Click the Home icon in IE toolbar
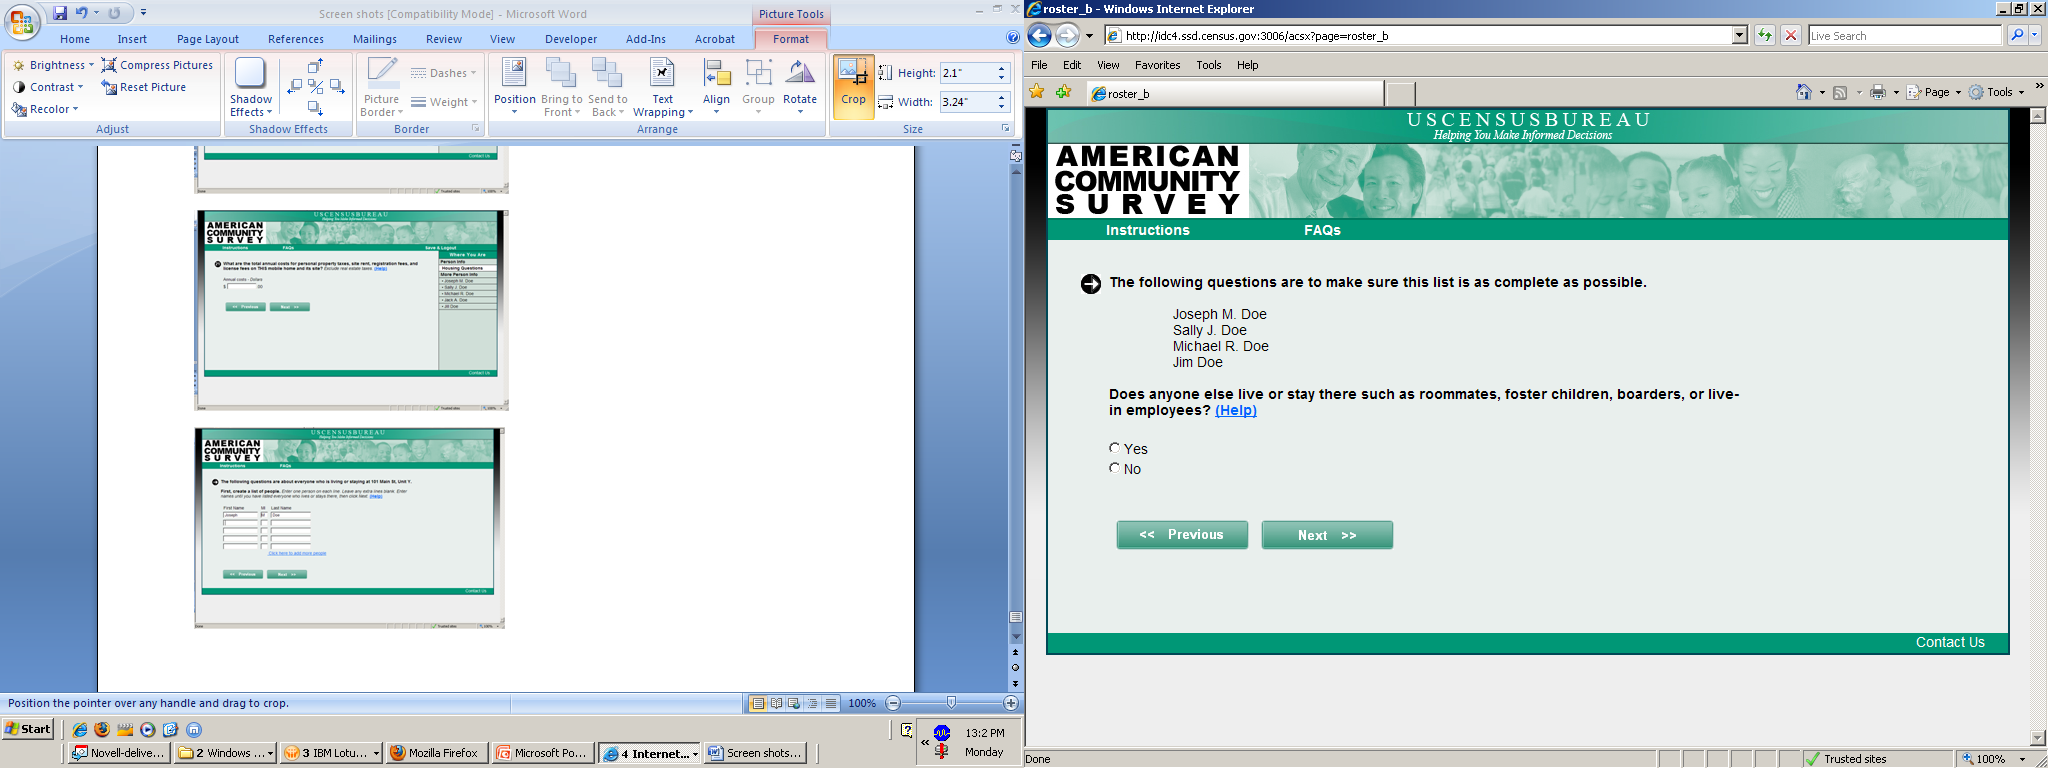This screenshot has width=2048, height=768. [1803, 92]
